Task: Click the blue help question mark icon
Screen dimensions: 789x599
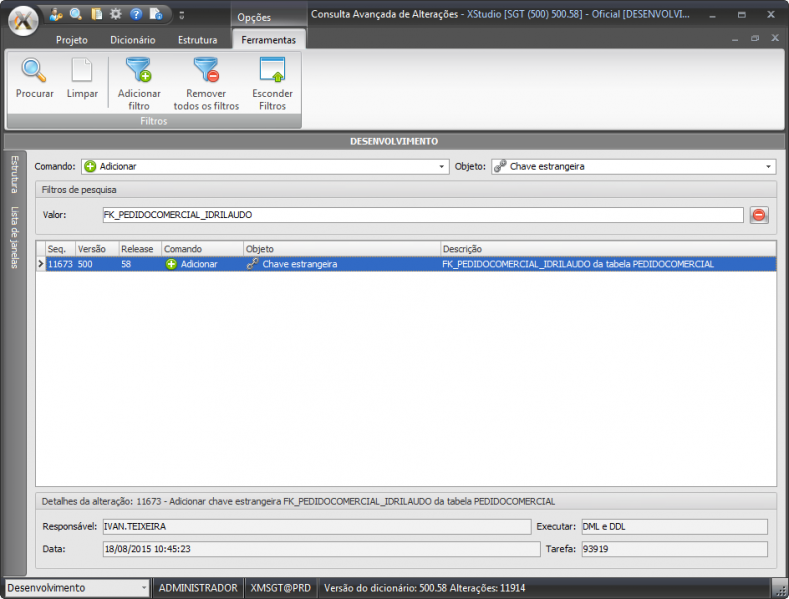Action: tap(136, 14)
